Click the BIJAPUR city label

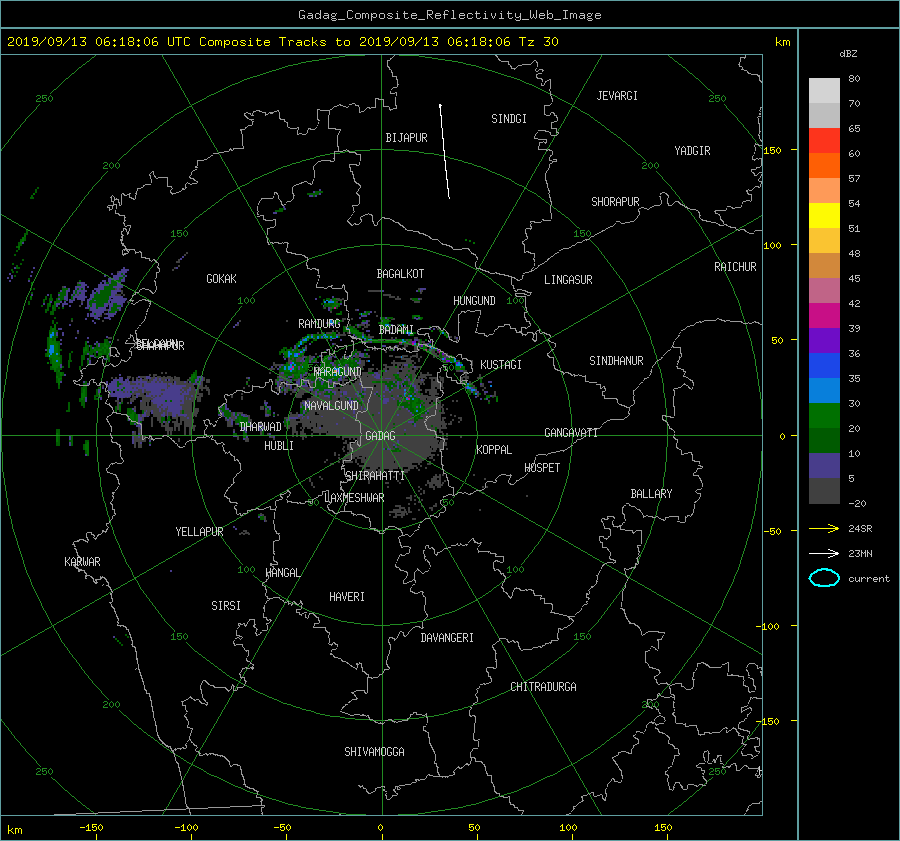[x=406, y=138]
